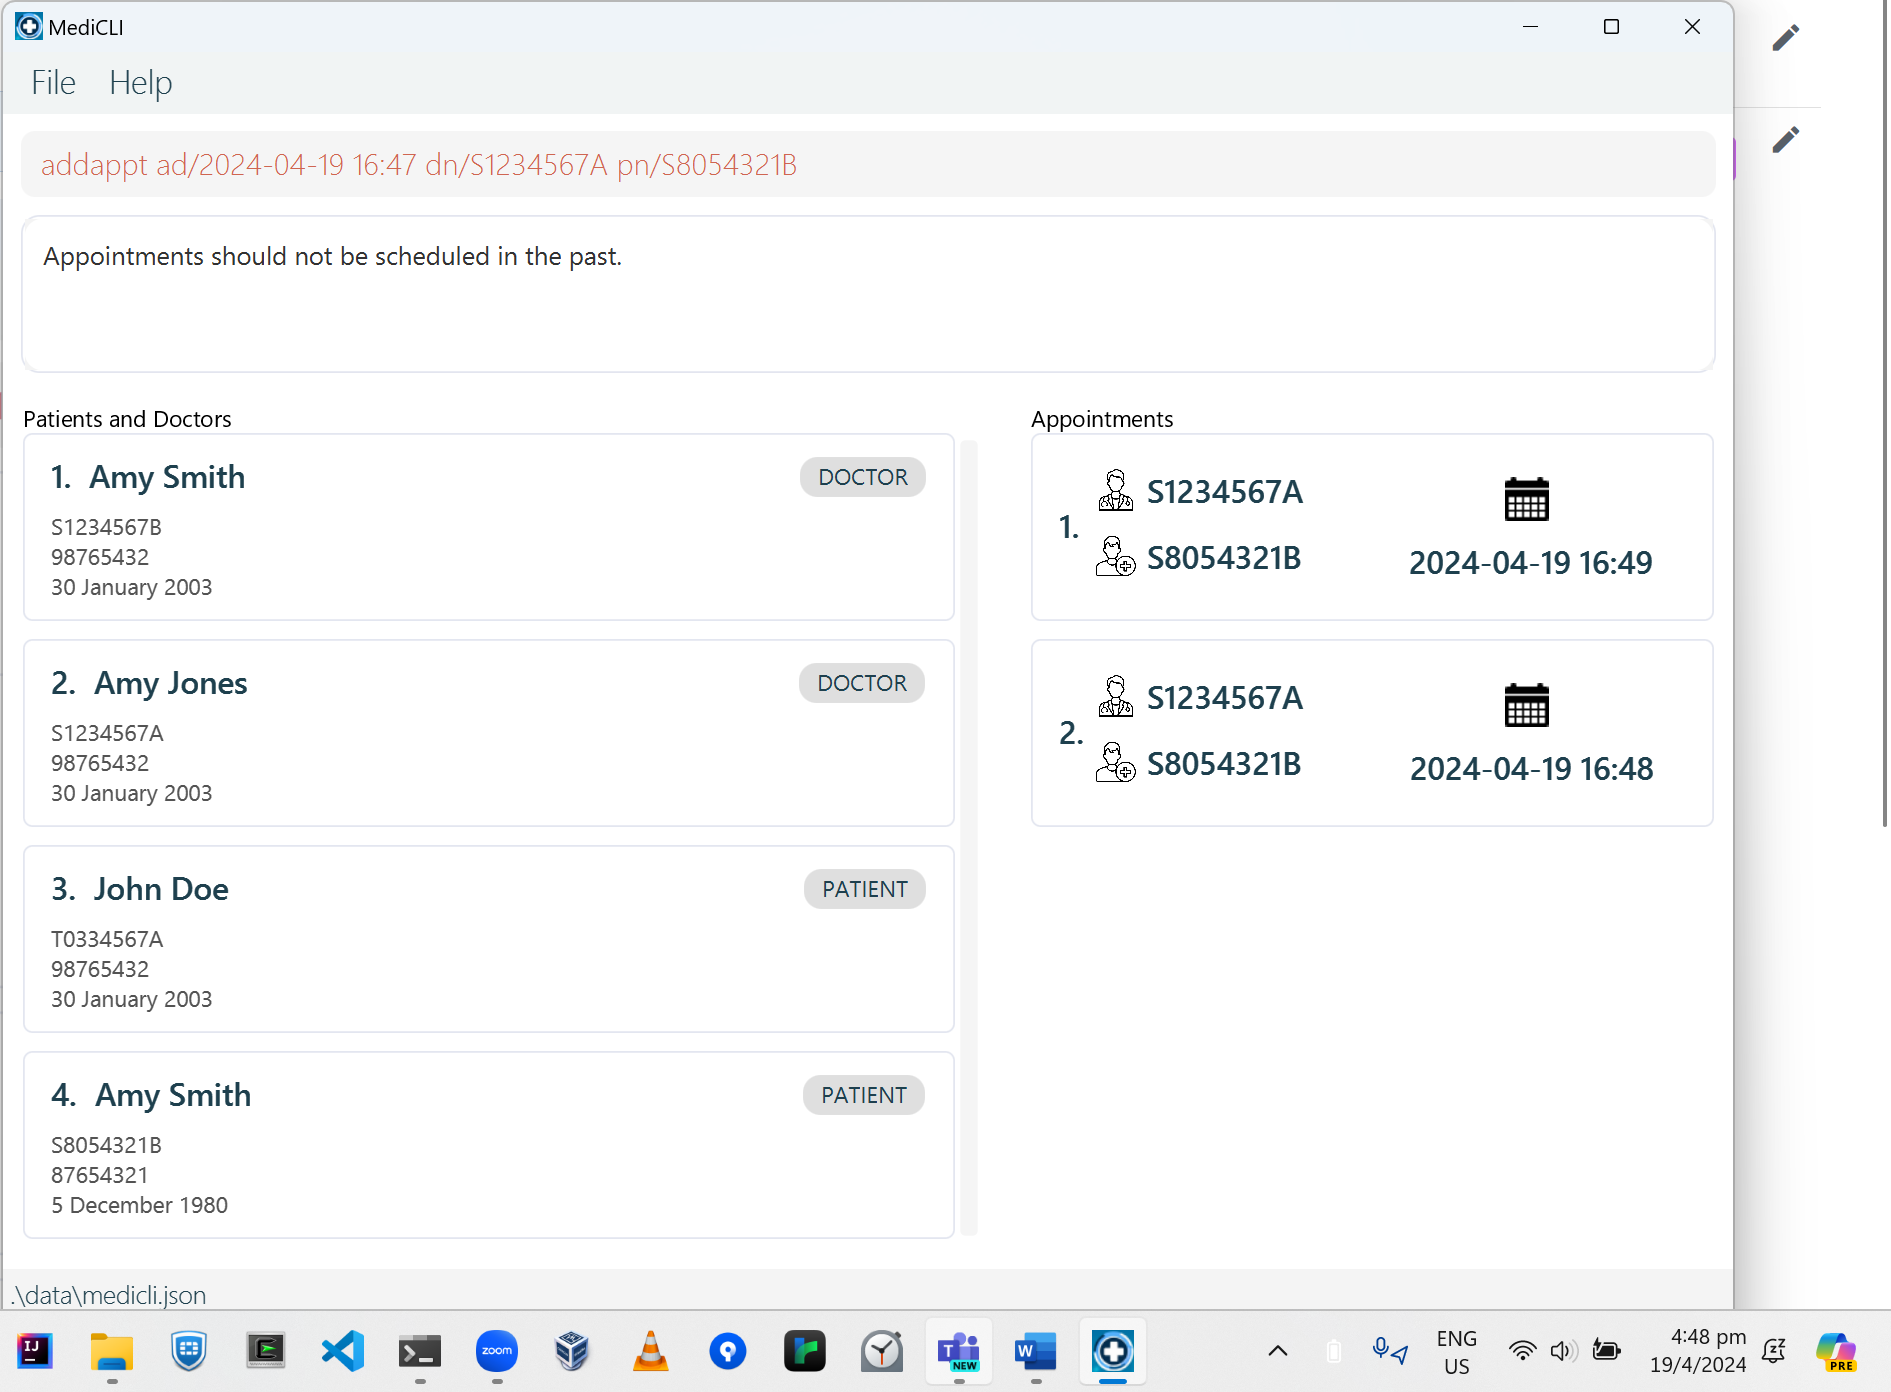Viewport: 1891px width, 1392px height.
Task: Open the taskbar clock showing 4:48 pm
Action: [x=1698, y=1351]
